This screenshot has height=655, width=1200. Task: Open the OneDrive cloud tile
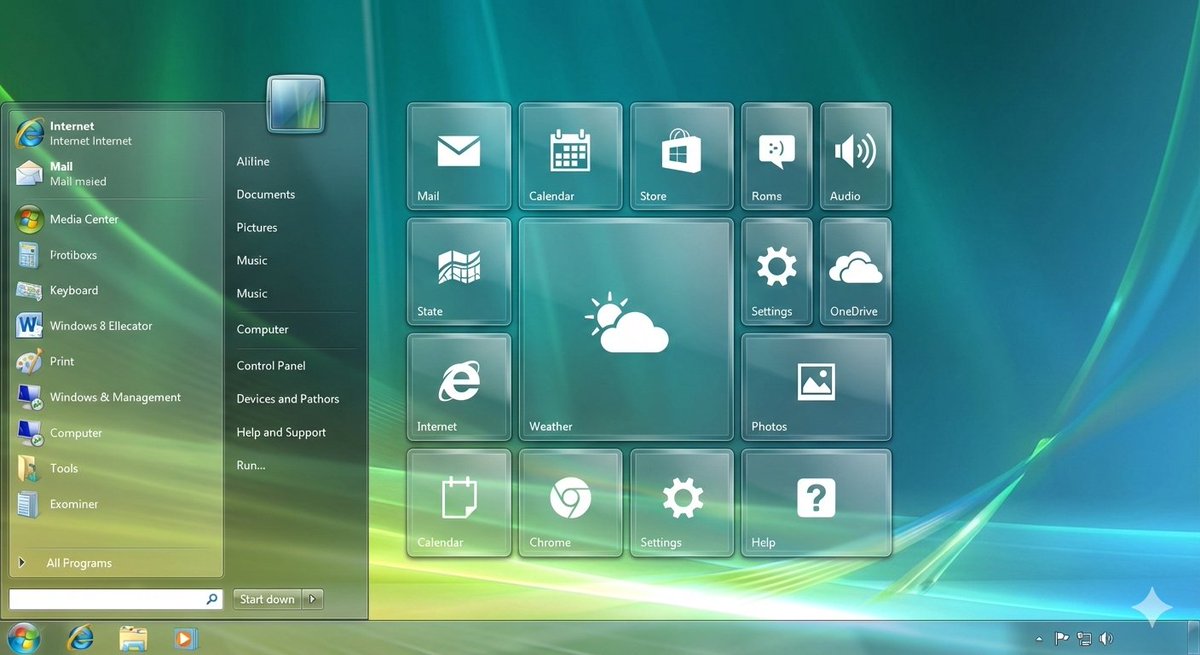(855, 271)
